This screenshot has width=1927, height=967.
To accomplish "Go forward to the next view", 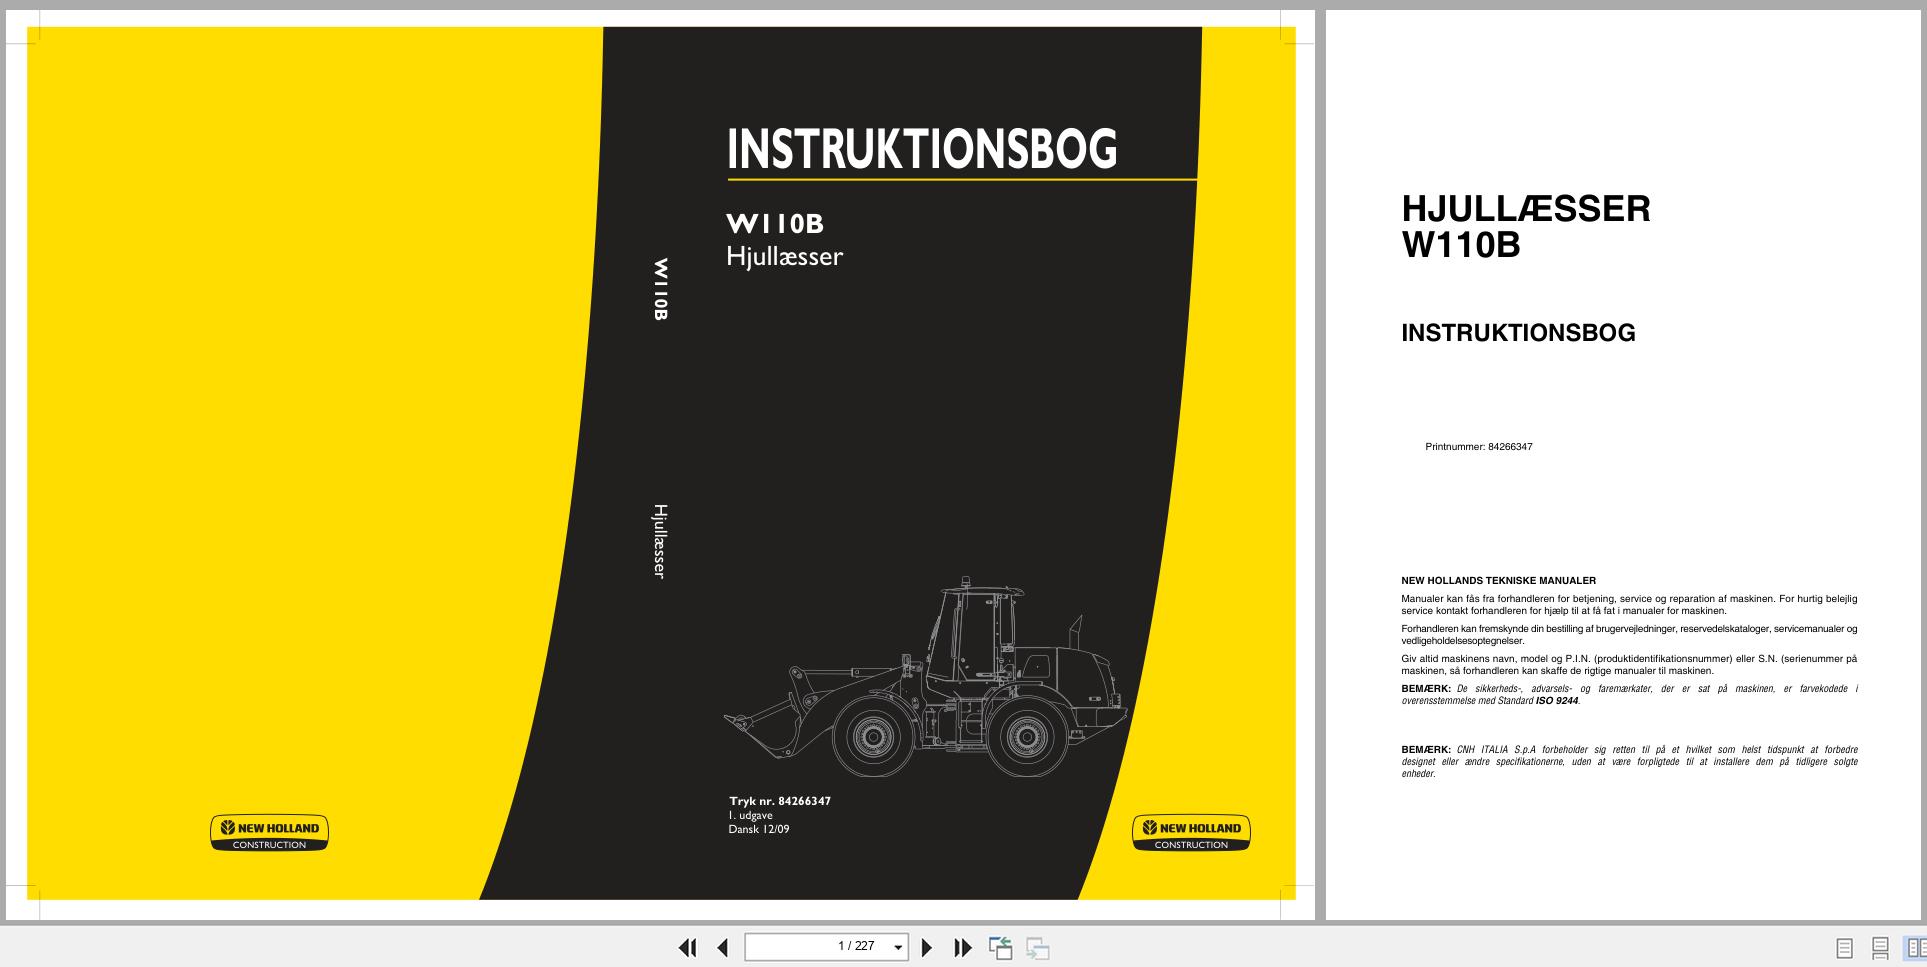I will point(1037,946).
